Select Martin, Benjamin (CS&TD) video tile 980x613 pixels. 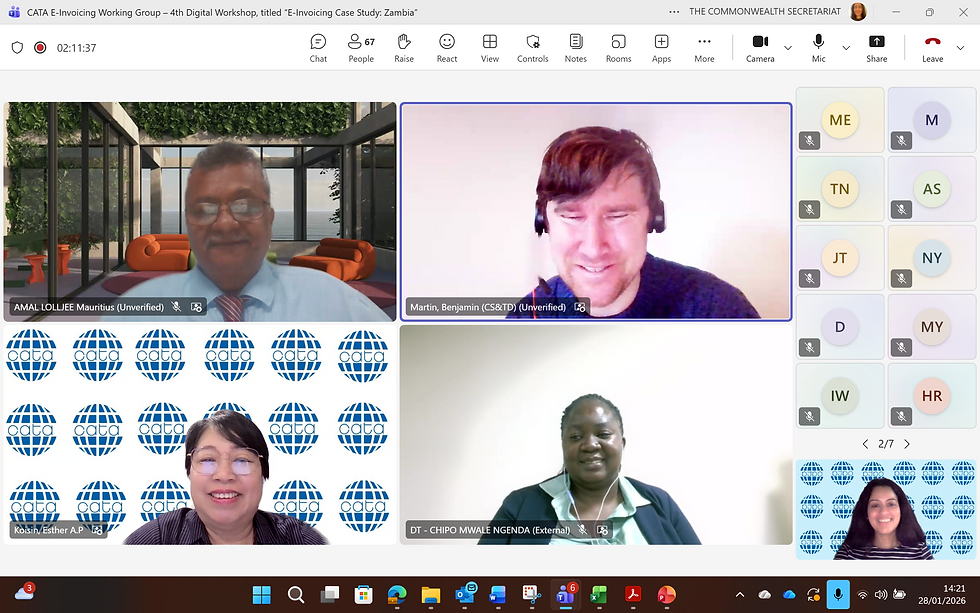coord(596,212)
